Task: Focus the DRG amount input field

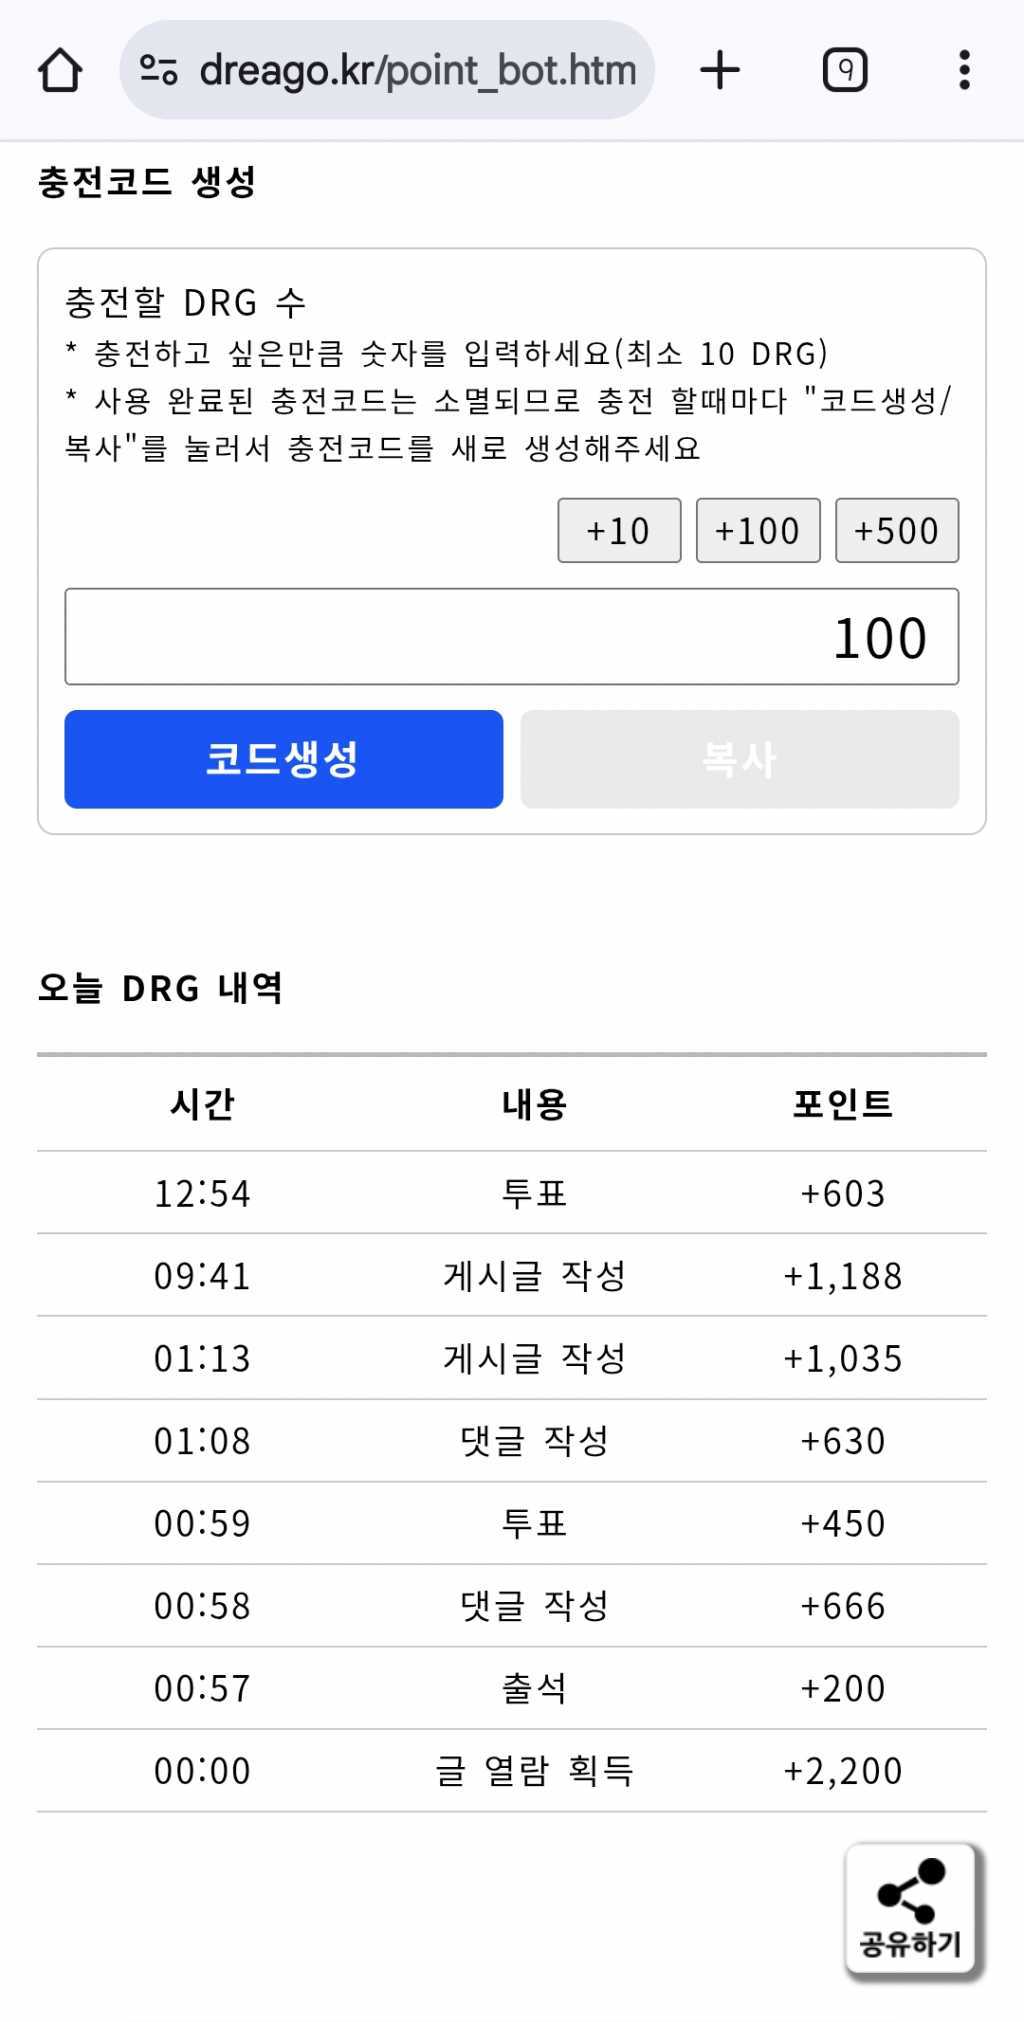Action: (511, 637)
